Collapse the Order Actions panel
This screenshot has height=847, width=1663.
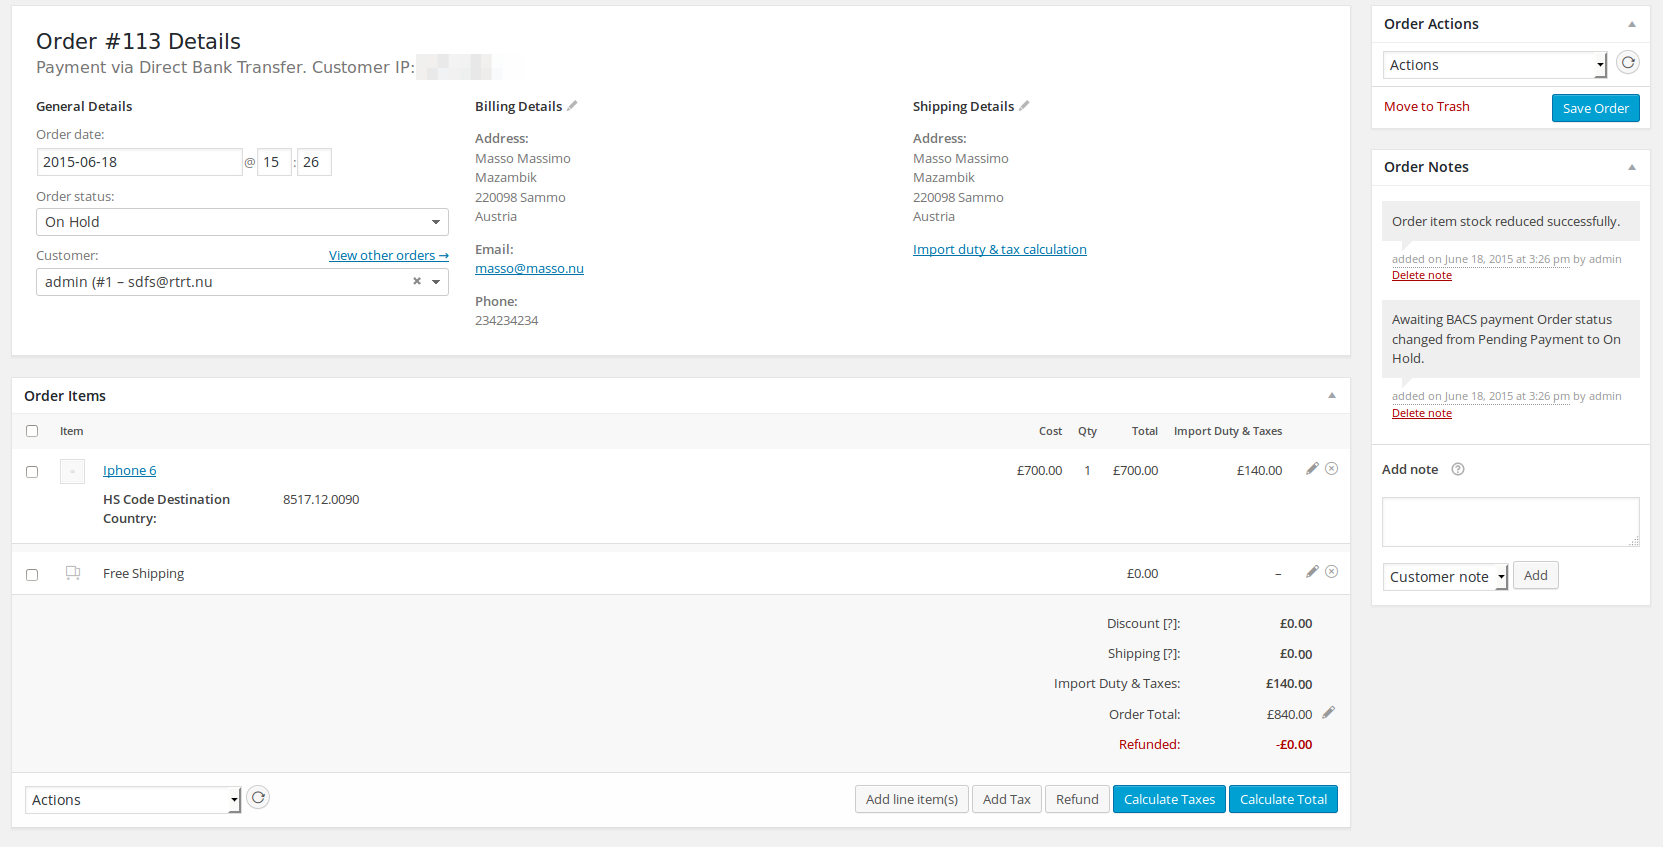[x=1632, y=24]
